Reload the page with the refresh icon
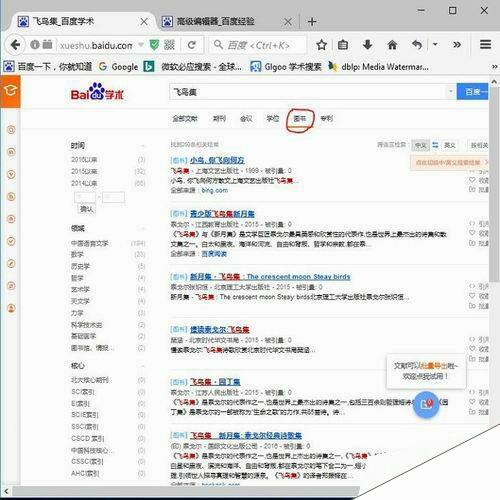The image size is (500, 500). point(192,45)
